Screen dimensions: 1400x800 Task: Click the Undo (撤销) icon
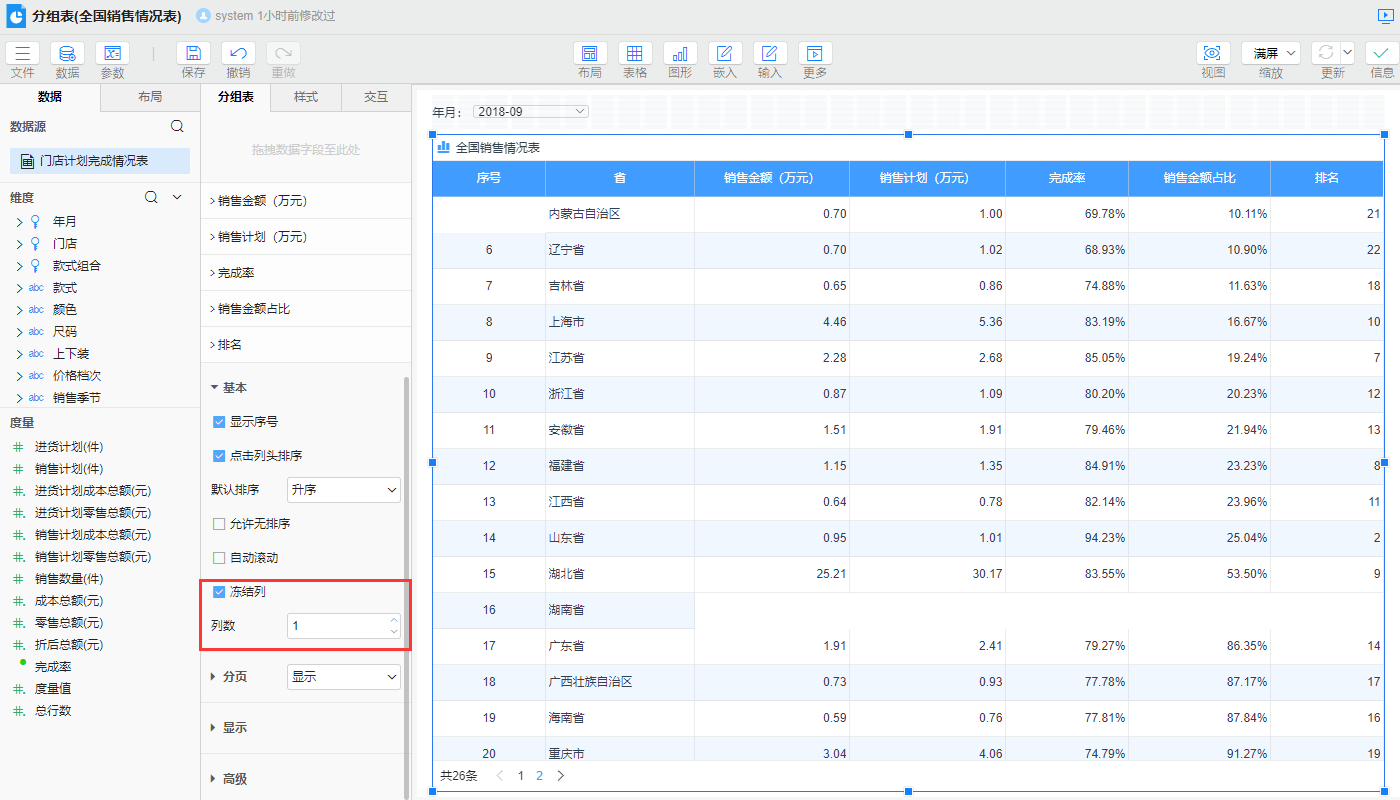coord(238,54)
